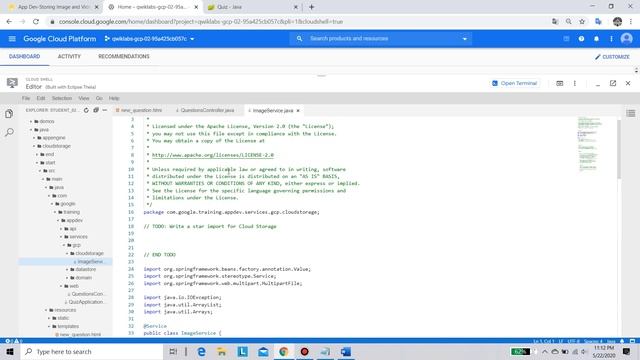The width and height of the screenshot is (640, 360).
Task: Select QuestionsCon... file in Explorer tree
Action: coord(87,294)
